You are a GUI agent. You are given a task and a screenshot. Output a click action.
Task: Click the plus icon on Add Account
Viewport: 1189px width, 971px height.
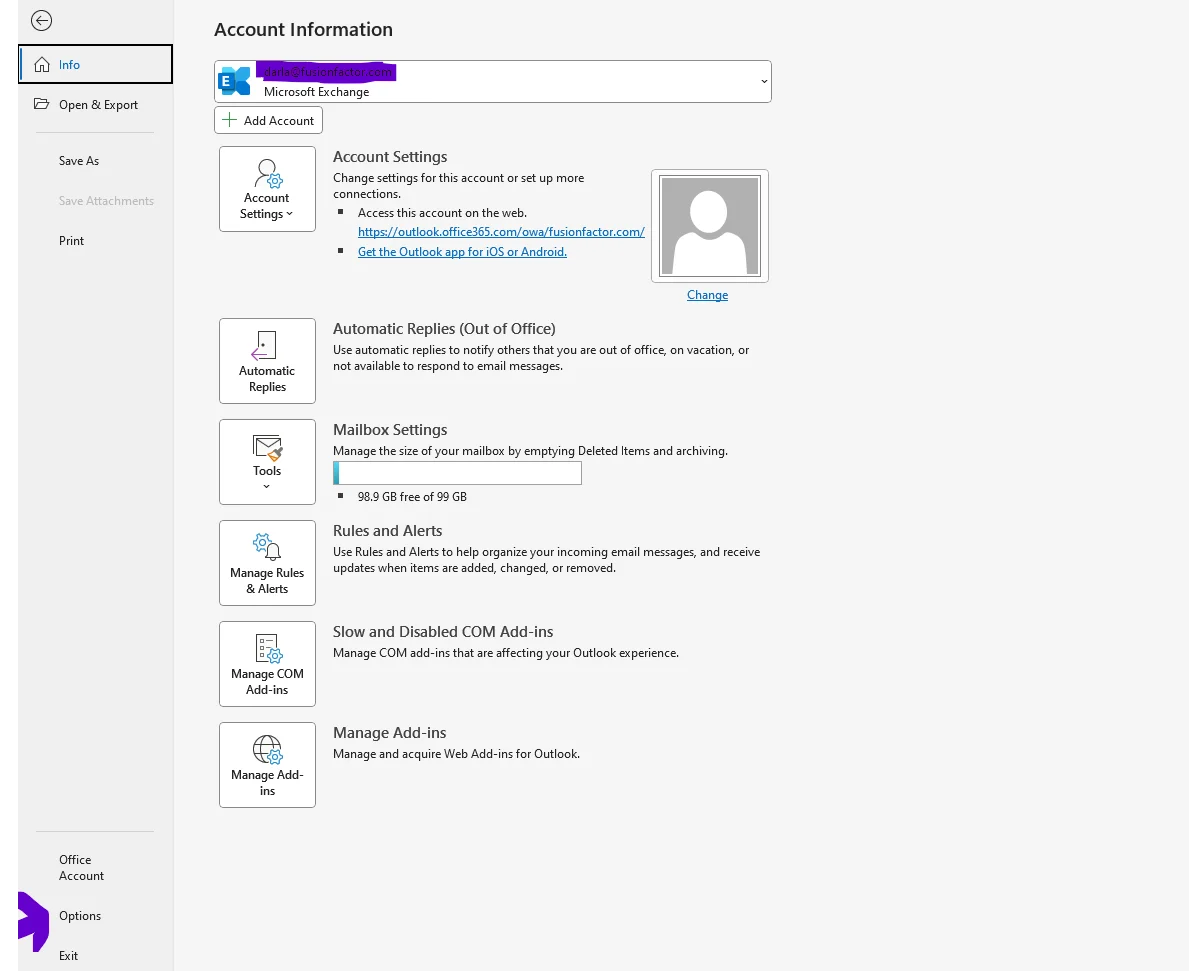tap(229, 120)
